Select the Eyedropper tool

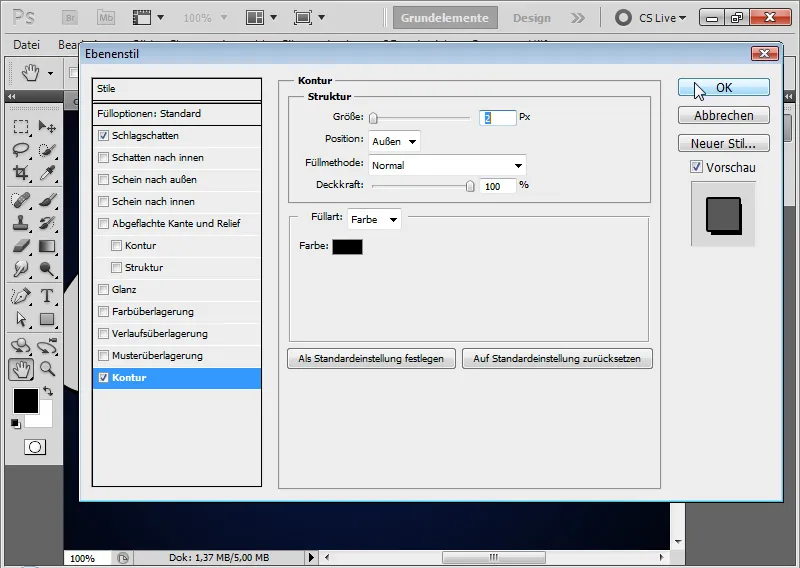47,173
